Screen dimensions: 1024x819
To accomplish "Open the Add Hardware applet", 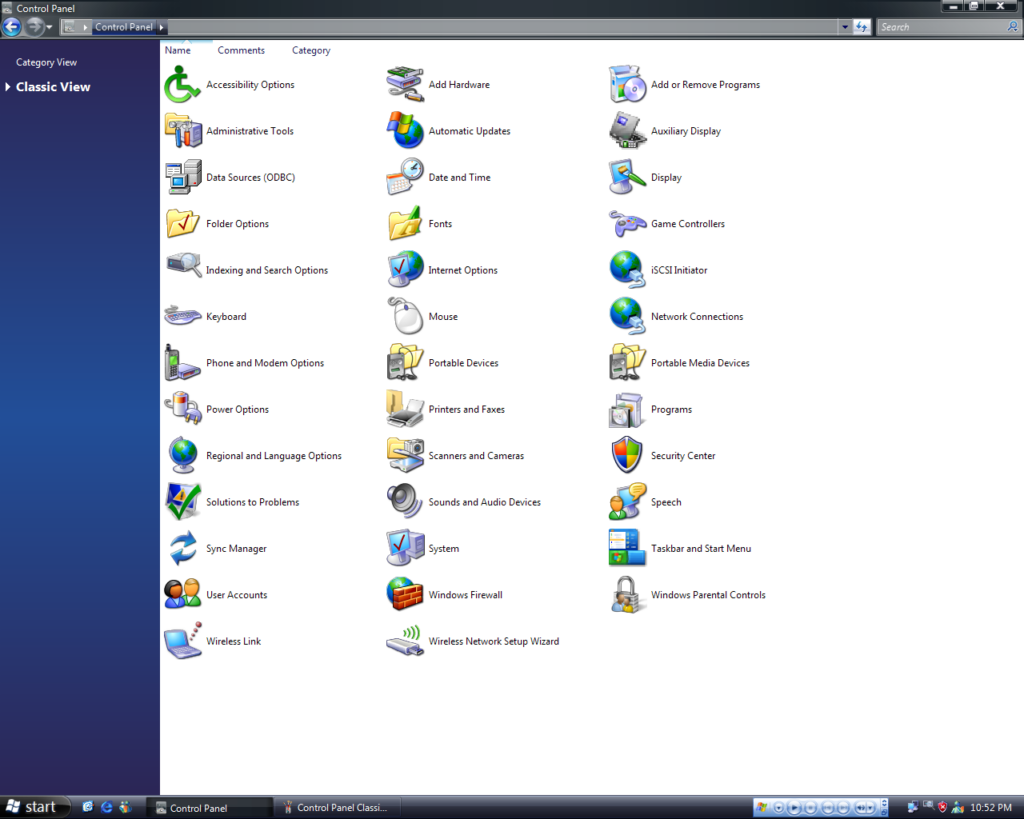I will click(x=438, y=84).
